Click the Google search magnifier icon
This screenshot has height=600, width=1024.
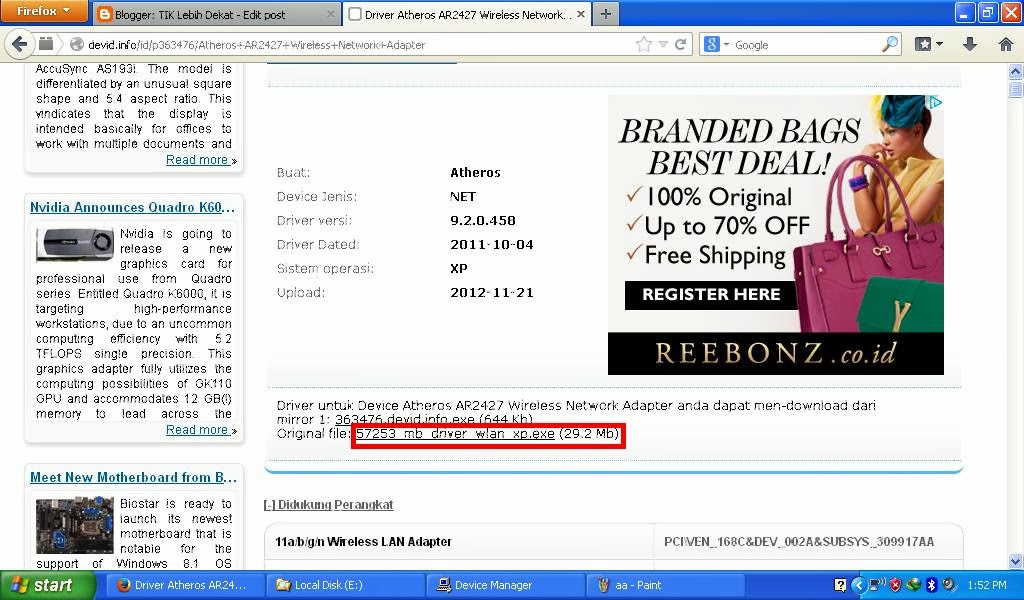(x=888, y=44)
